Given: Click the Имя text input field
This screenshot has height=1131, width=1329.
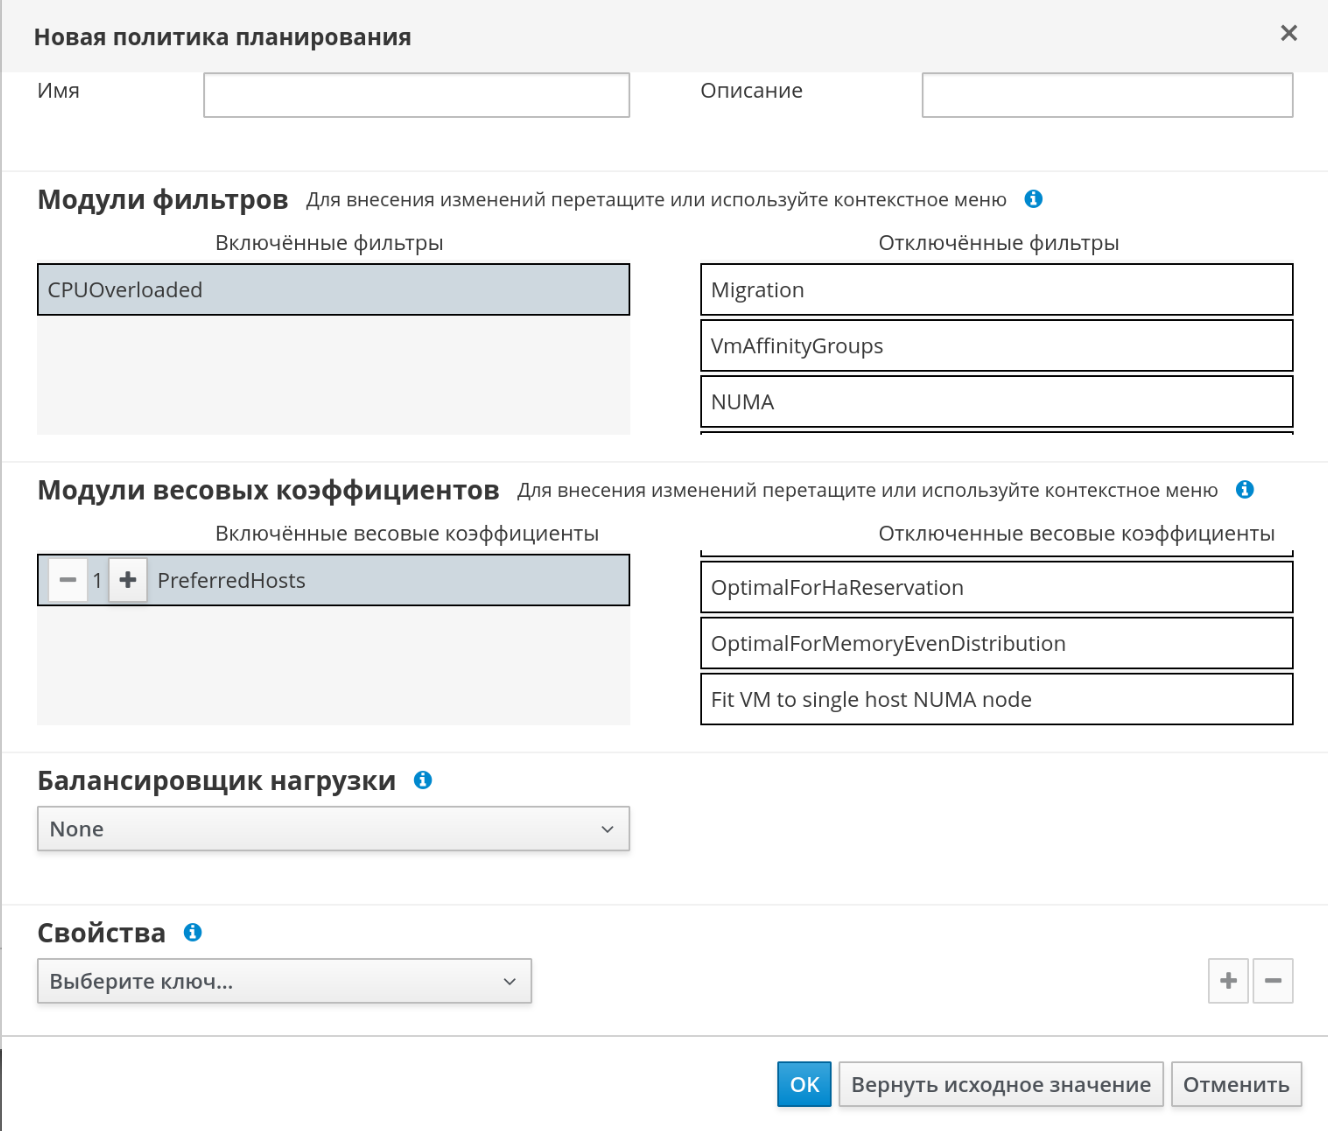Looking at the screenshot, I should pos(416,95).
